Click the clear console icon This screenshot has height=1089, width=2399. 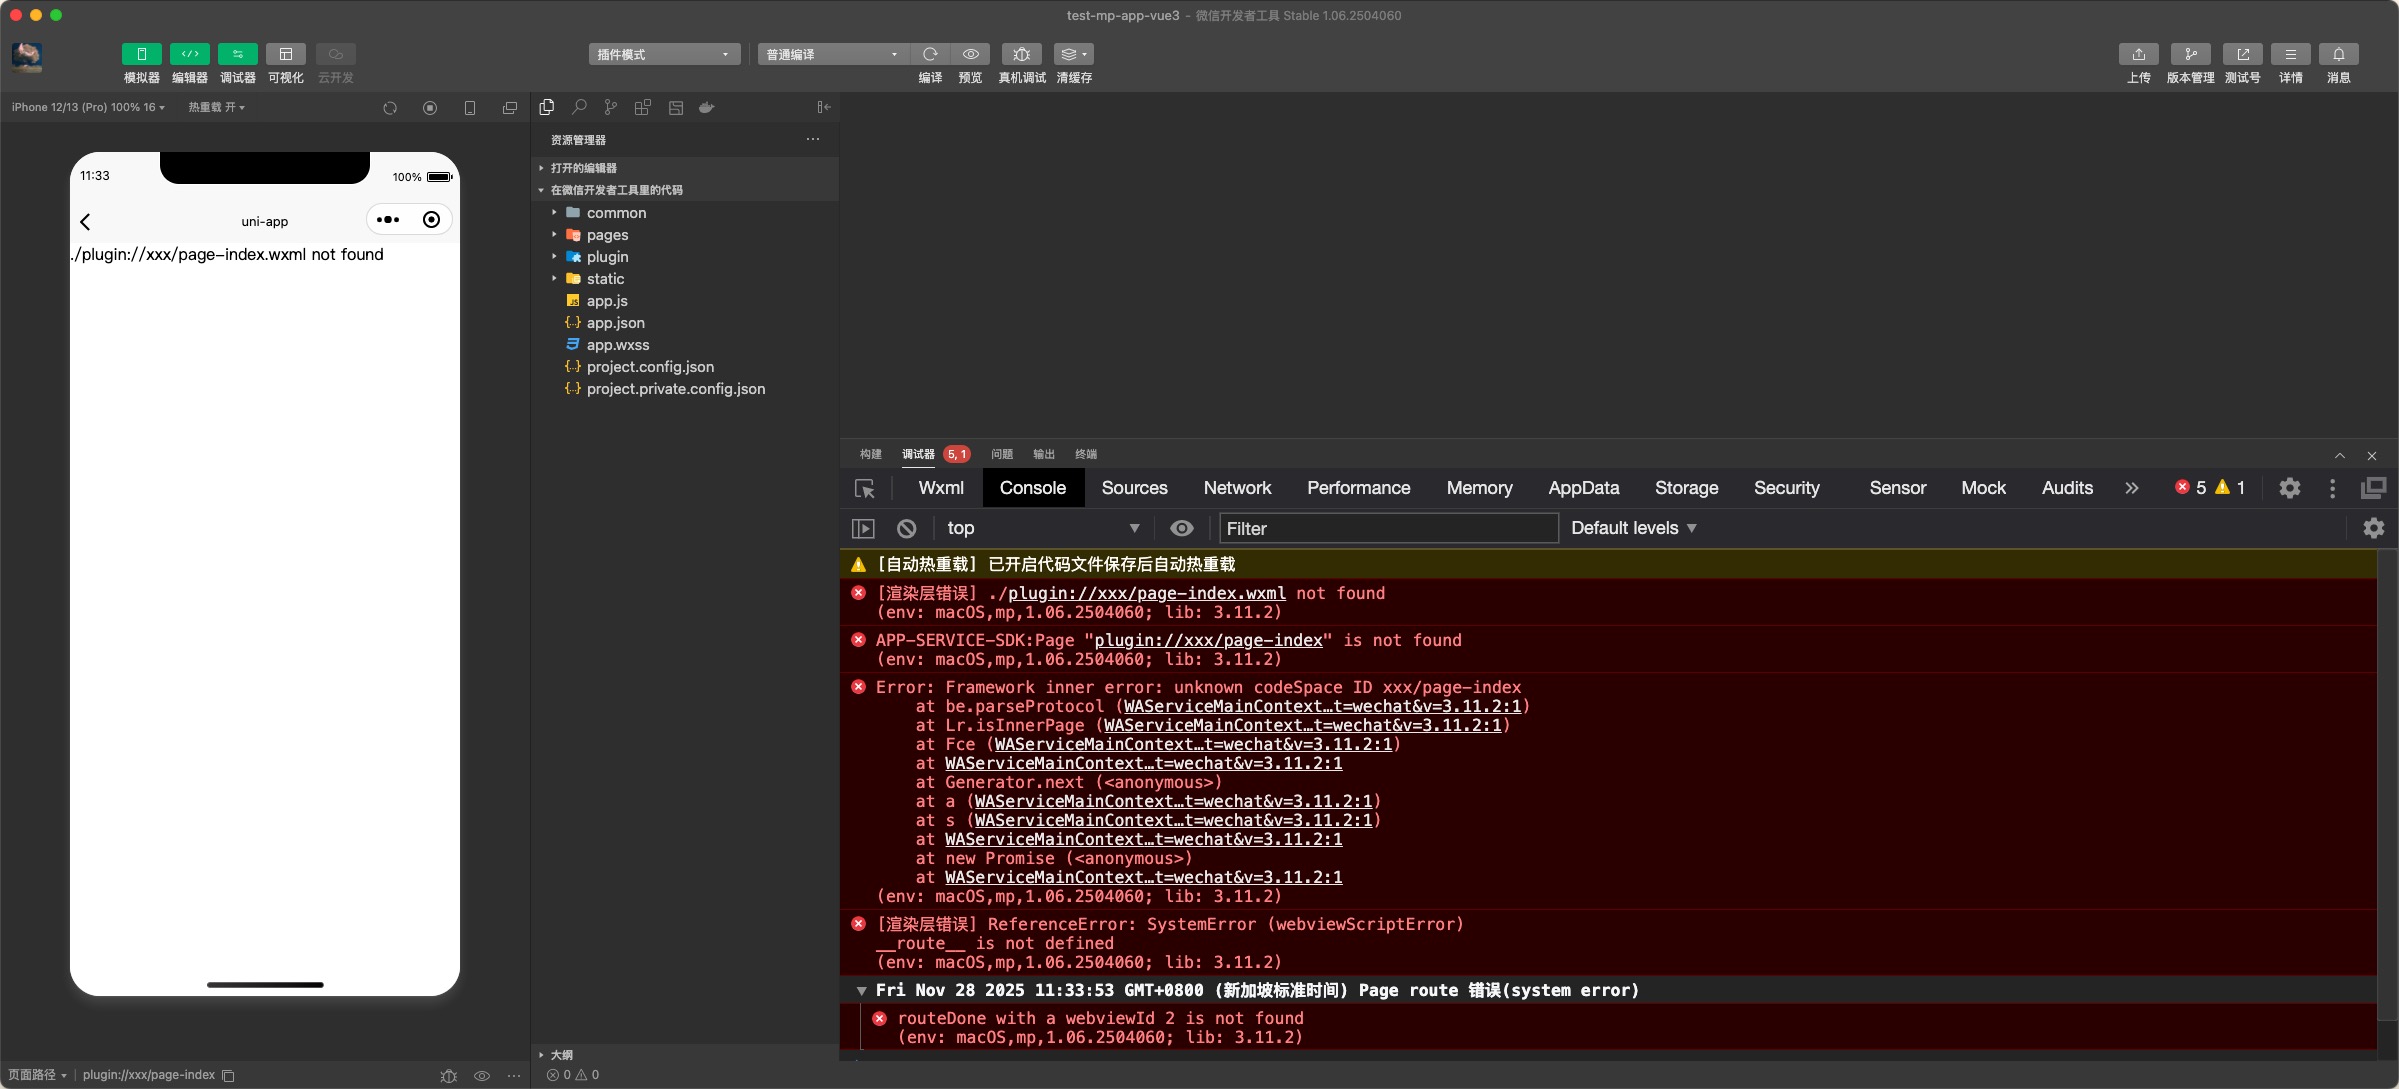906,528
